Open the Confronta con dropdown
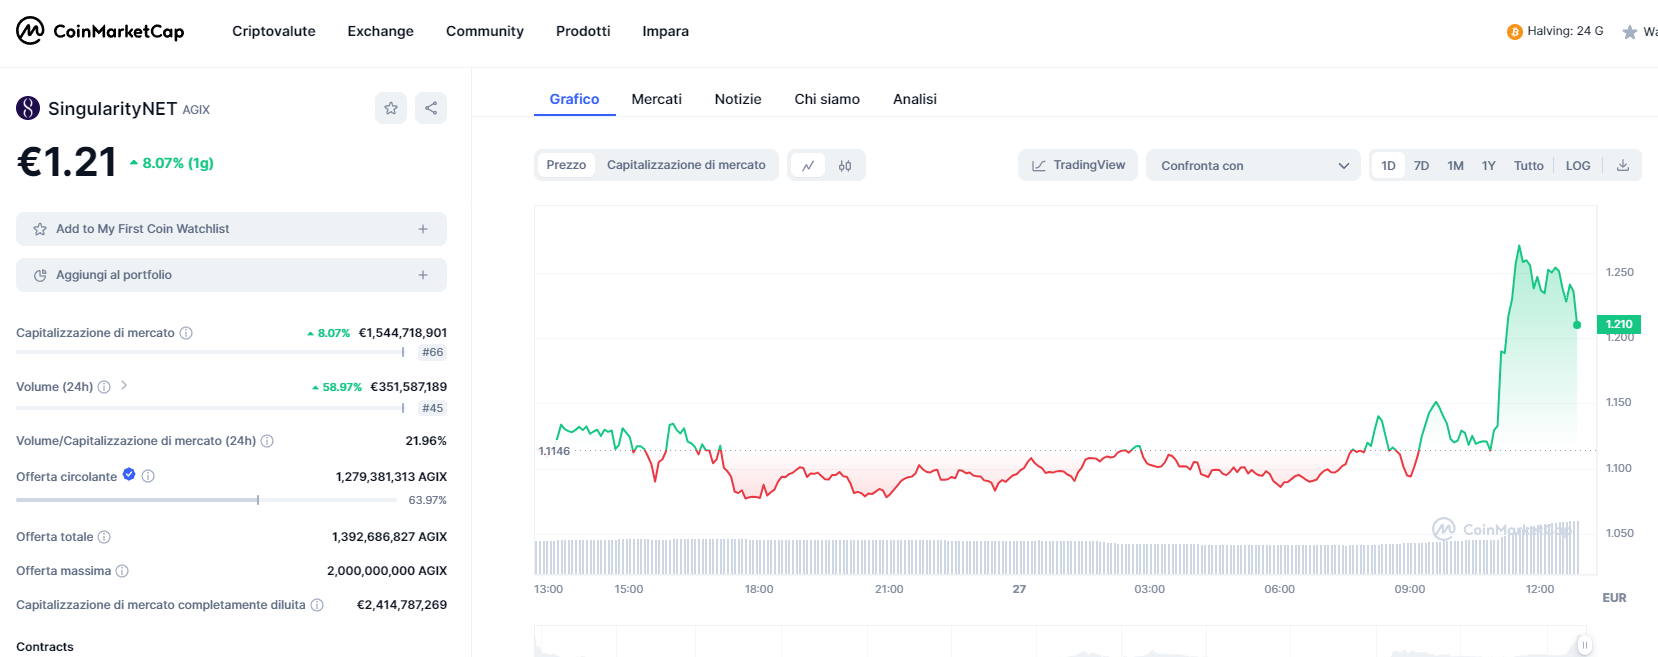1658x657 pixels. tap(1254, 166)
